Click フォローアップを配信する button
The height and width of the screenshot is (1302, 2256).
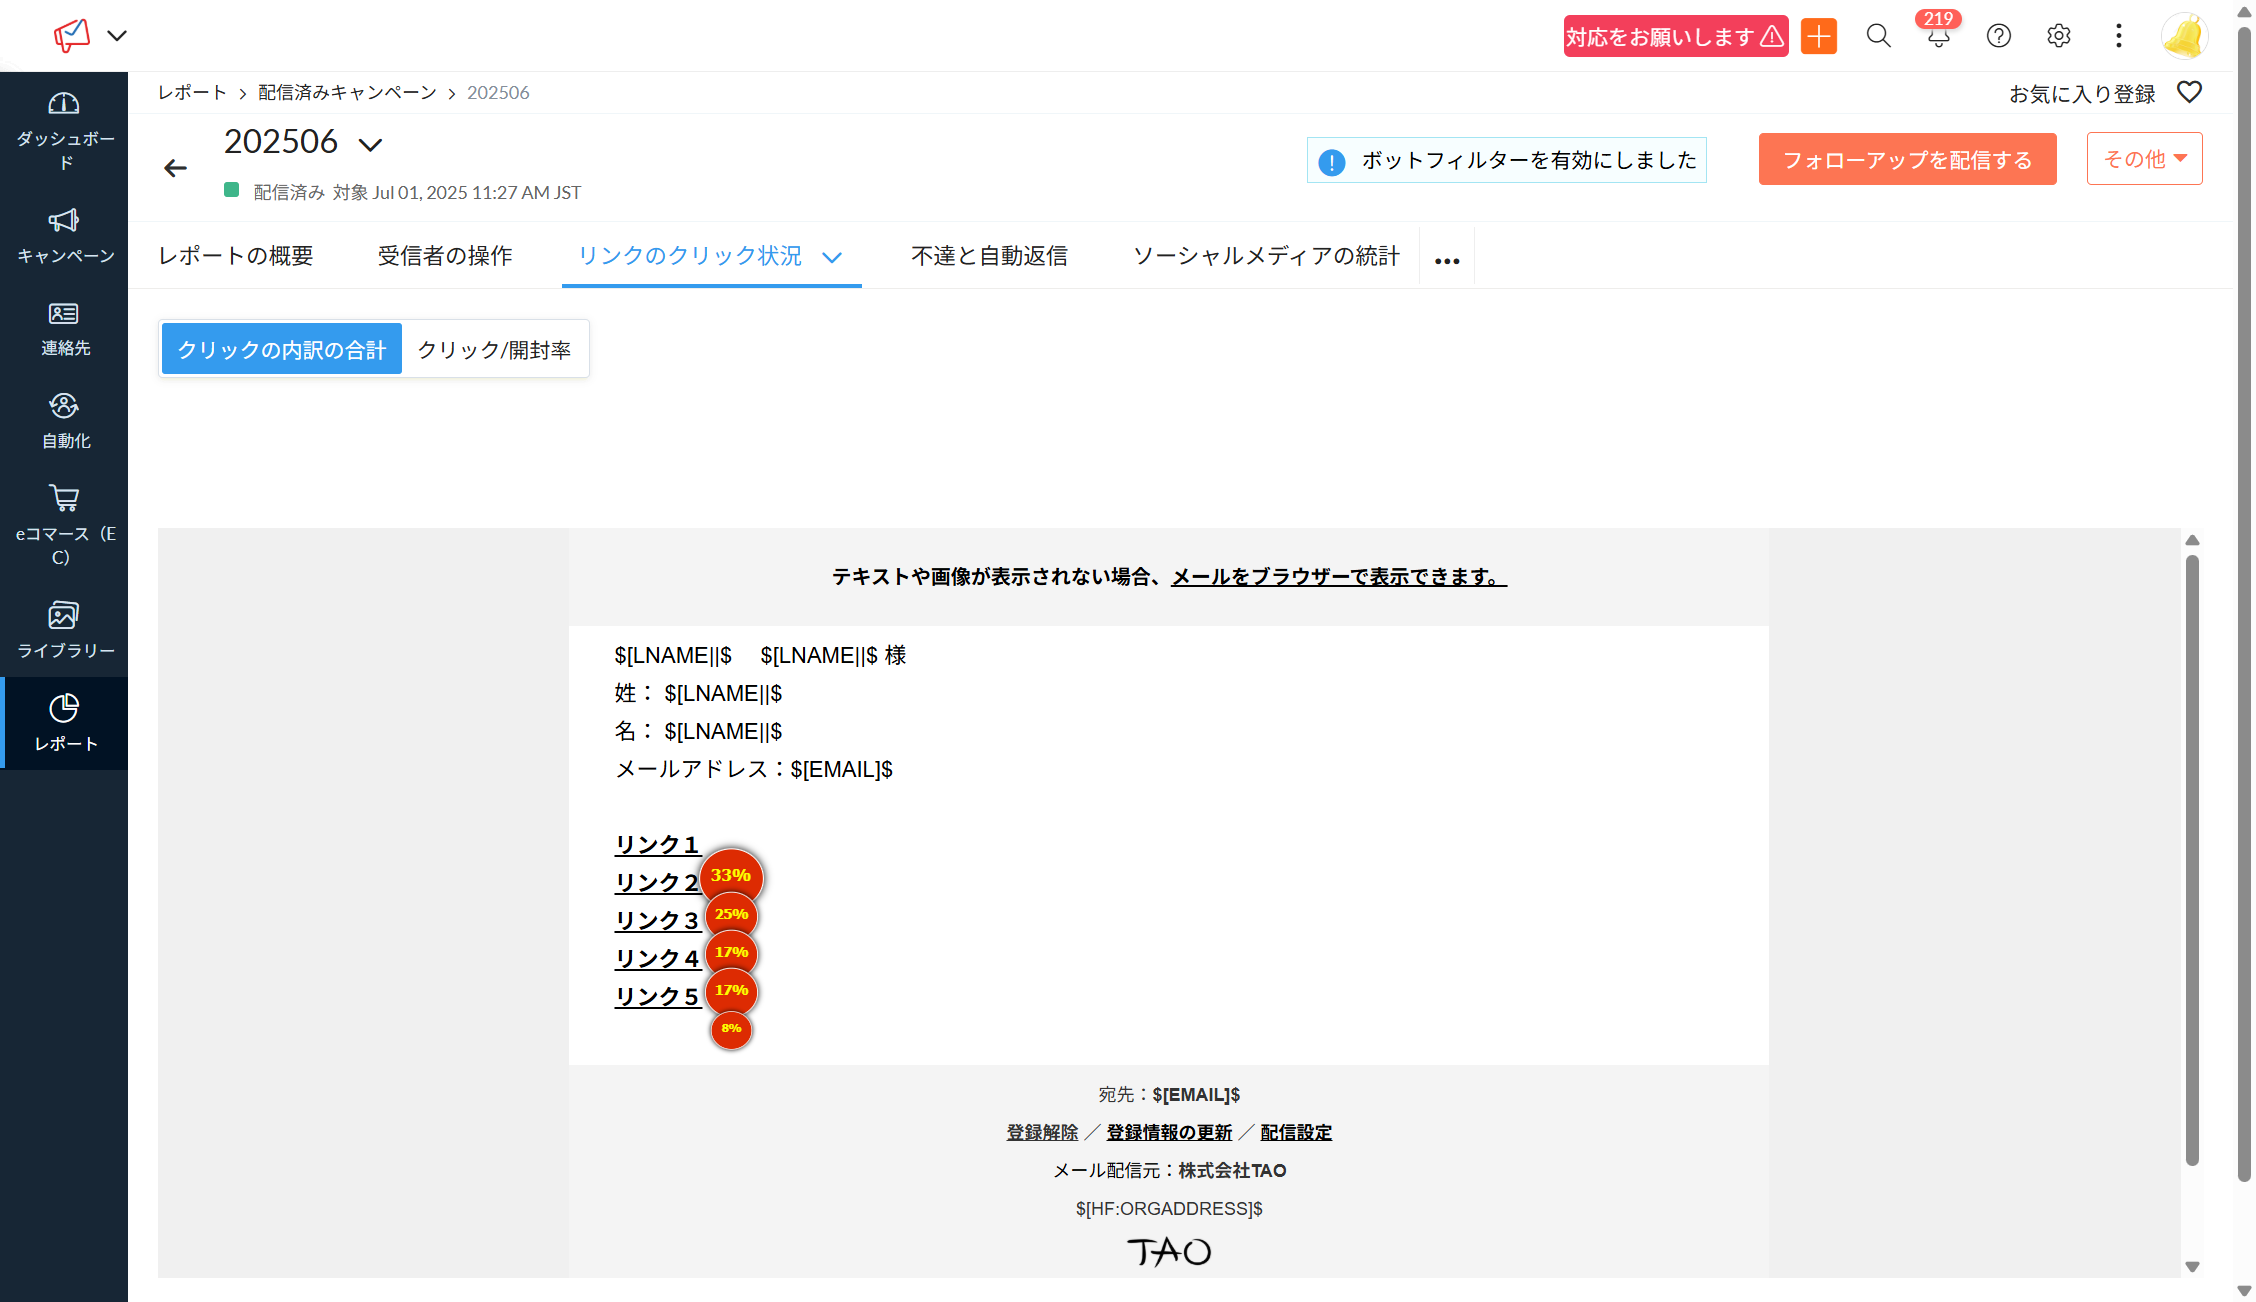[1907, 159]
